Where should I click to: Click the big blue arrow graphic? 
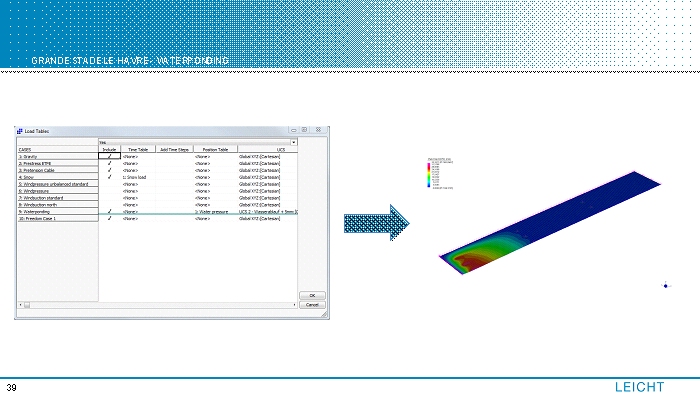[x=376, y=223]
